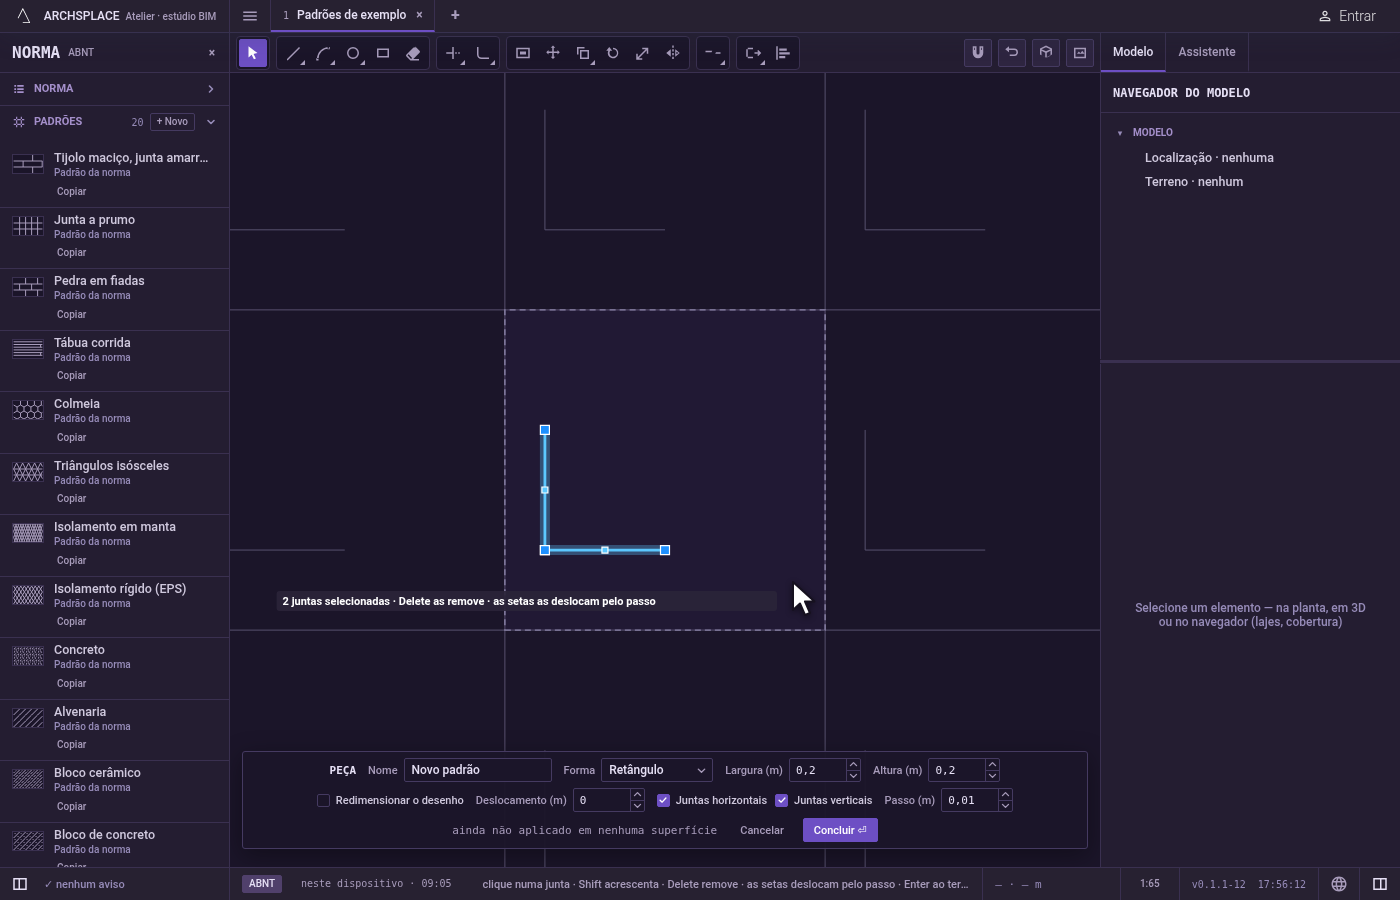Switch to the Assistente tab
This screenshot has width=1400, height=900.
point(1206,52)
